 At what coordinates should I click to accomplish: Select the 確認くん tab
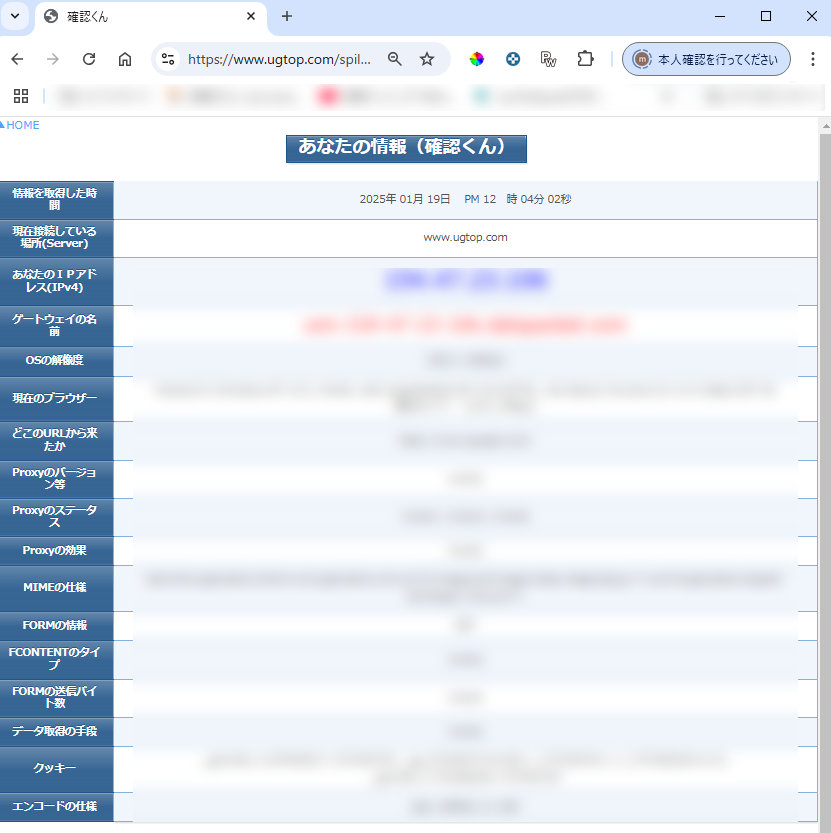point(140,16)
